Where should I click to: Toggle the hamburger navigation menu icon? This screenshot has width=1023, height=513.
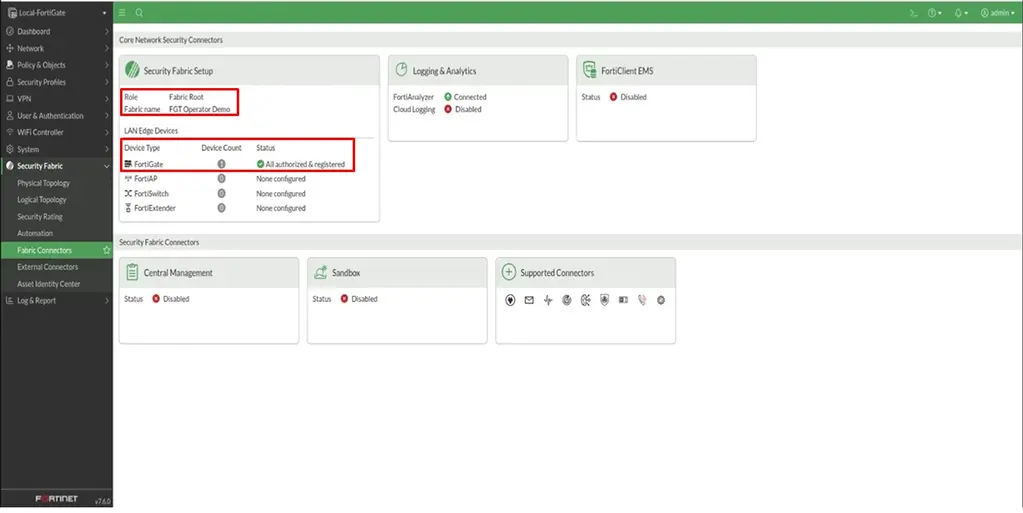tap(122, 12)
